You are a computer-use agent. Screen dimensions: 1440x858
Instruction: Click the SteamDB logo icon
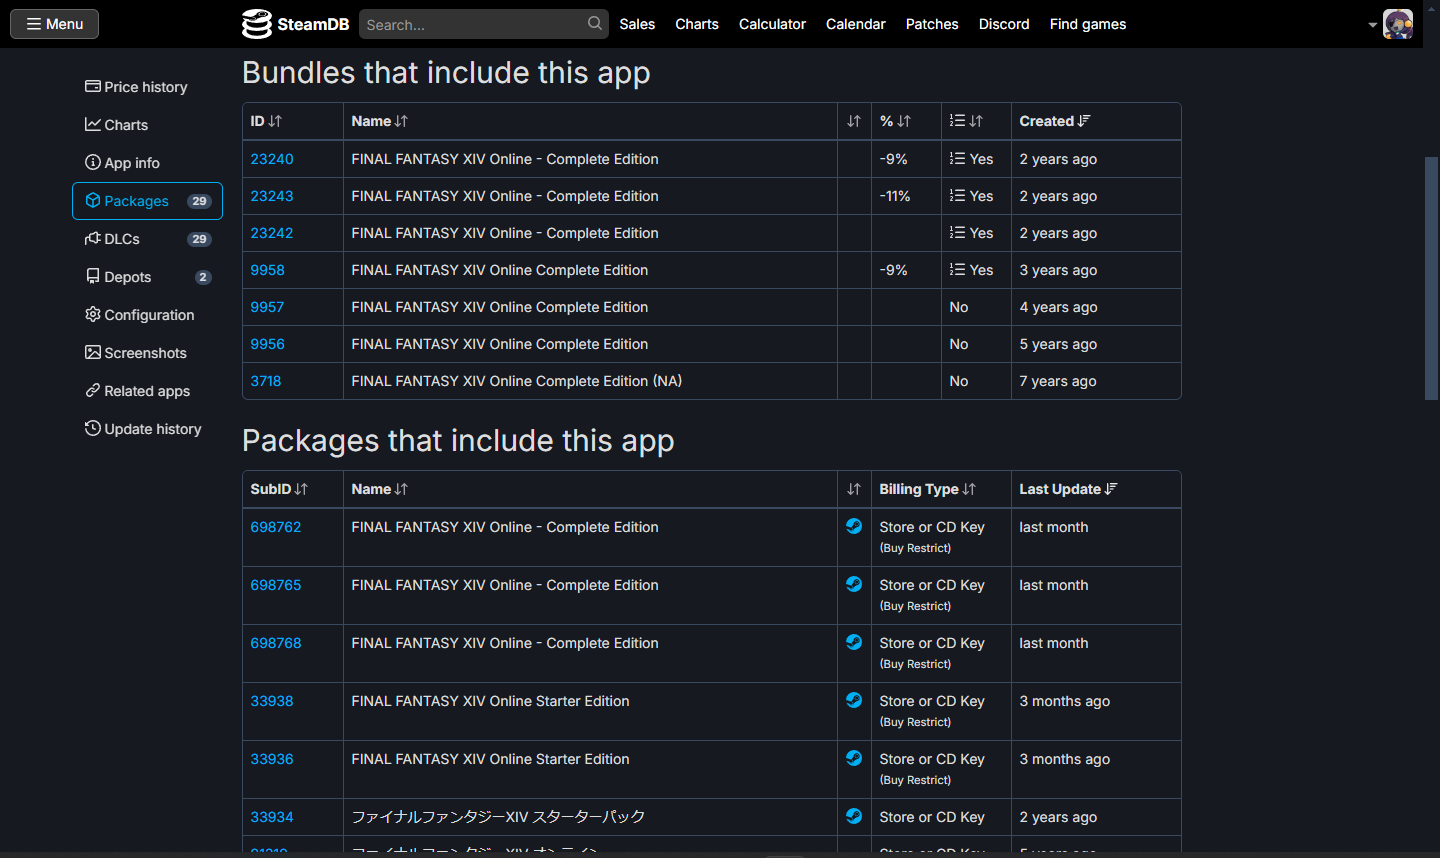tap(257, 24)
